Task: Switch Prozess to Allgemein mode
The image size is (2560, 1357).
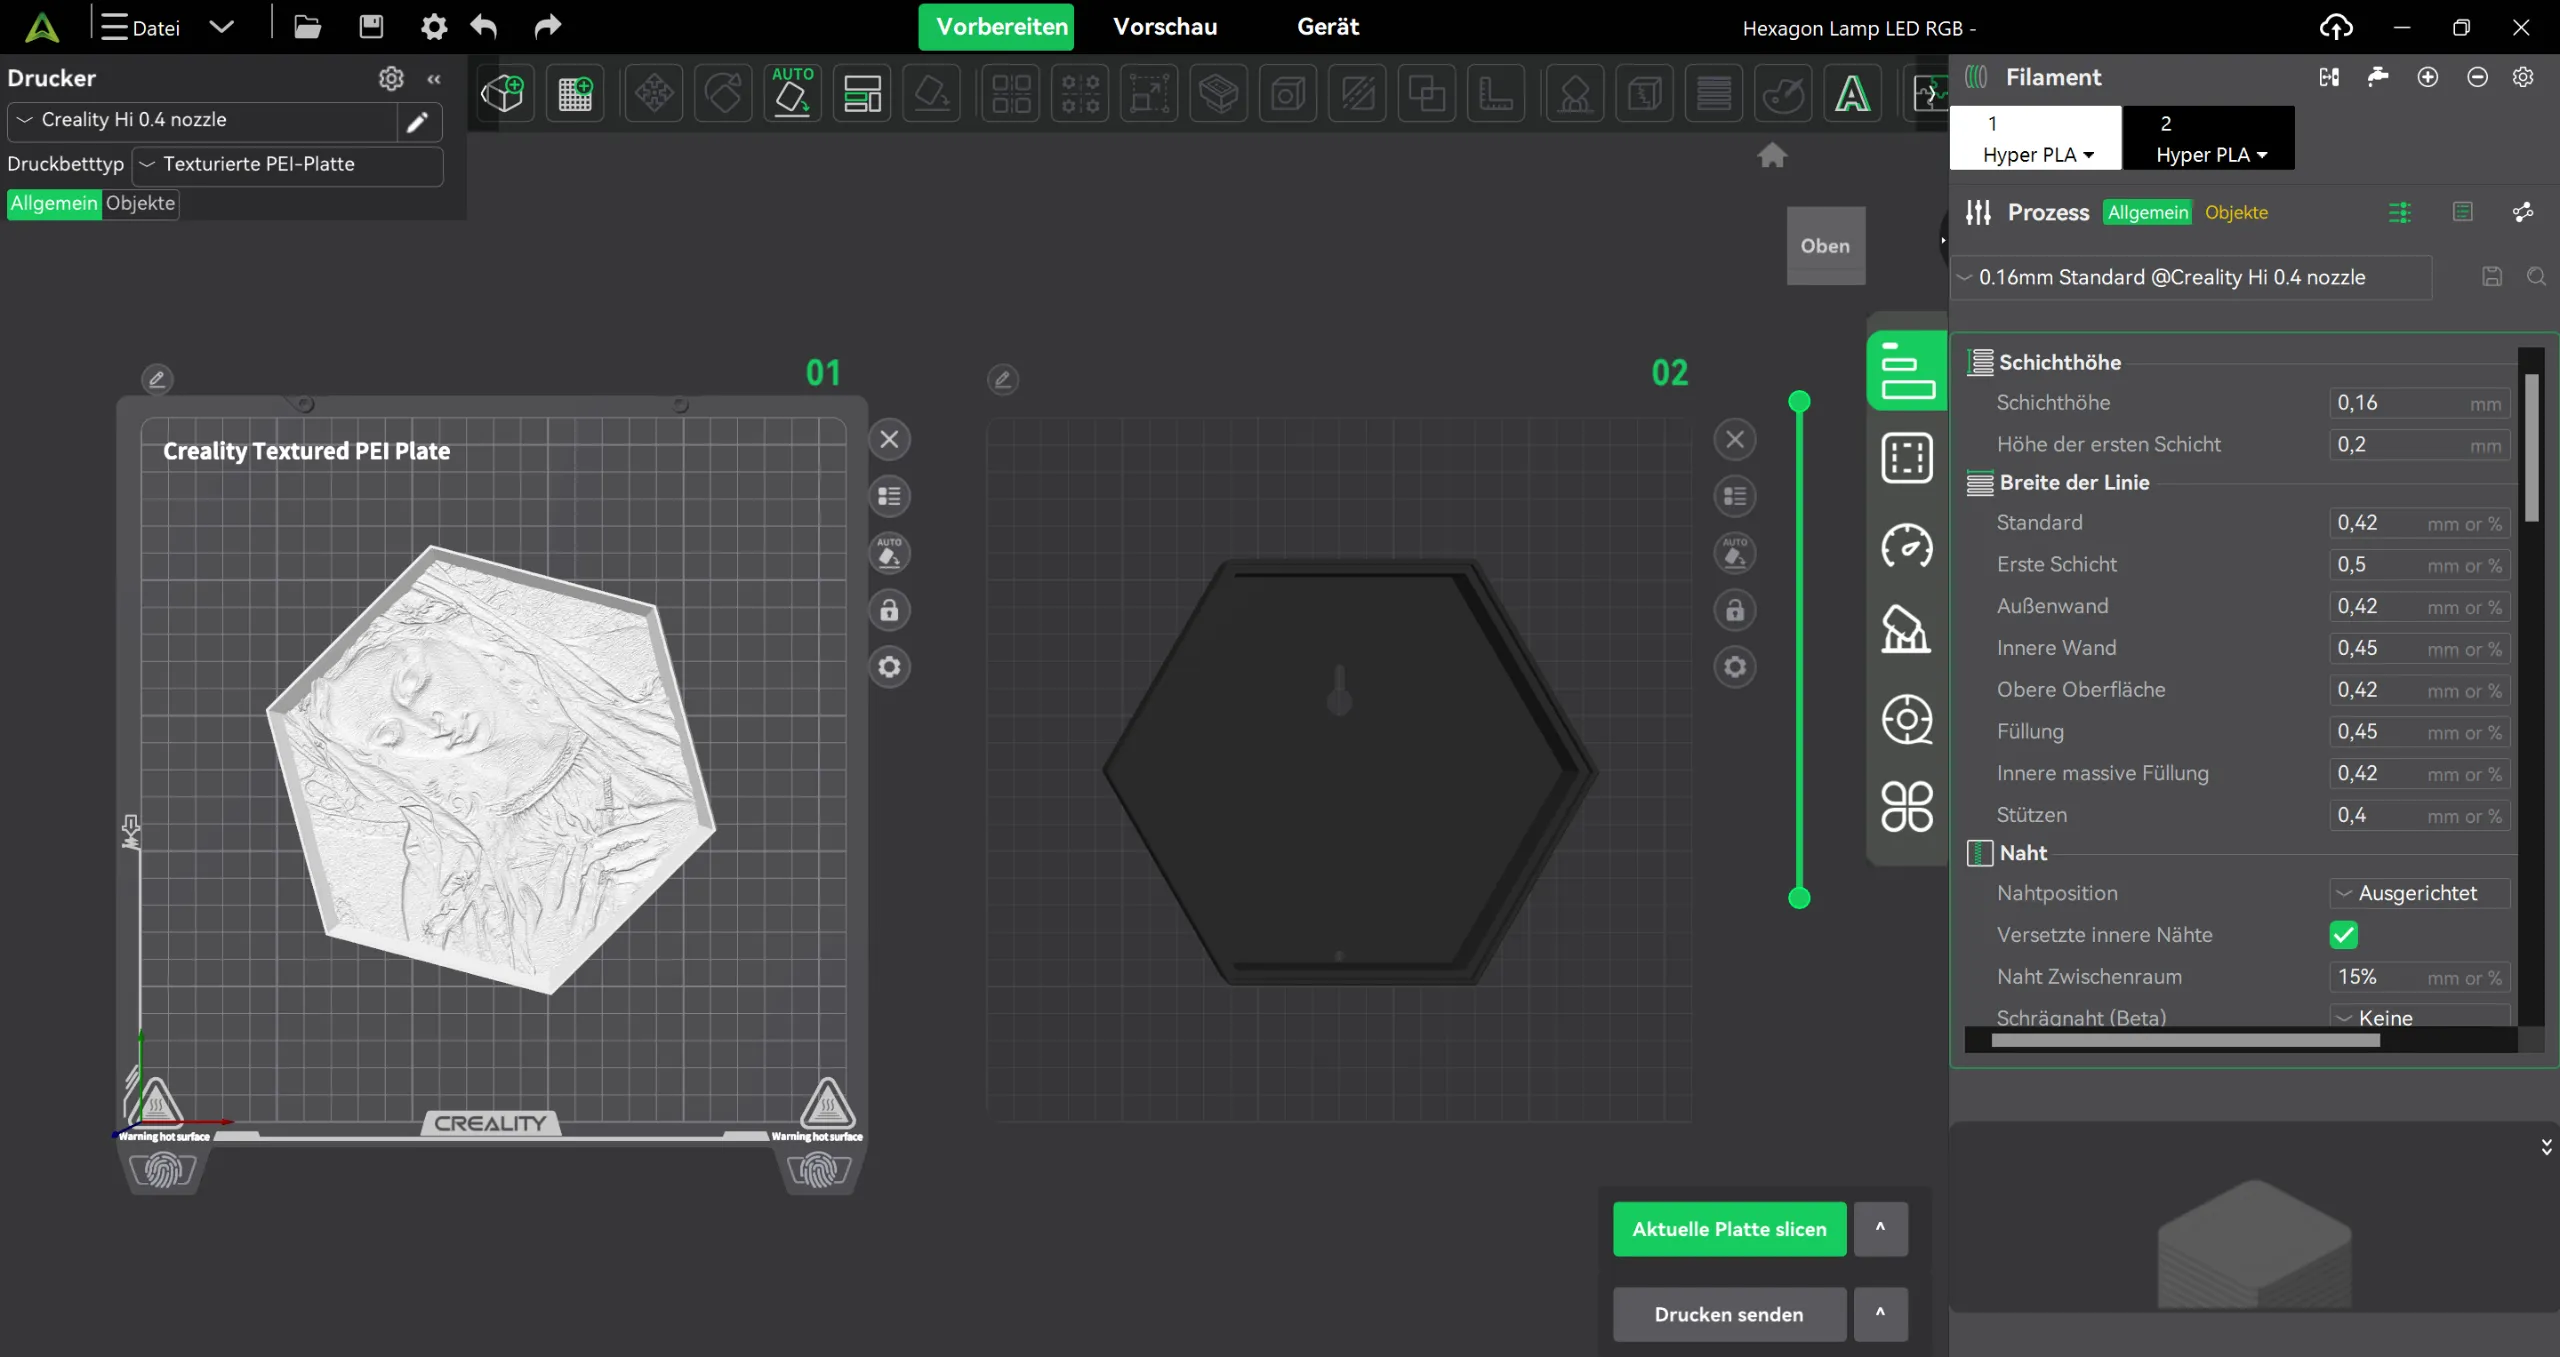Action: pos(2148,212)
